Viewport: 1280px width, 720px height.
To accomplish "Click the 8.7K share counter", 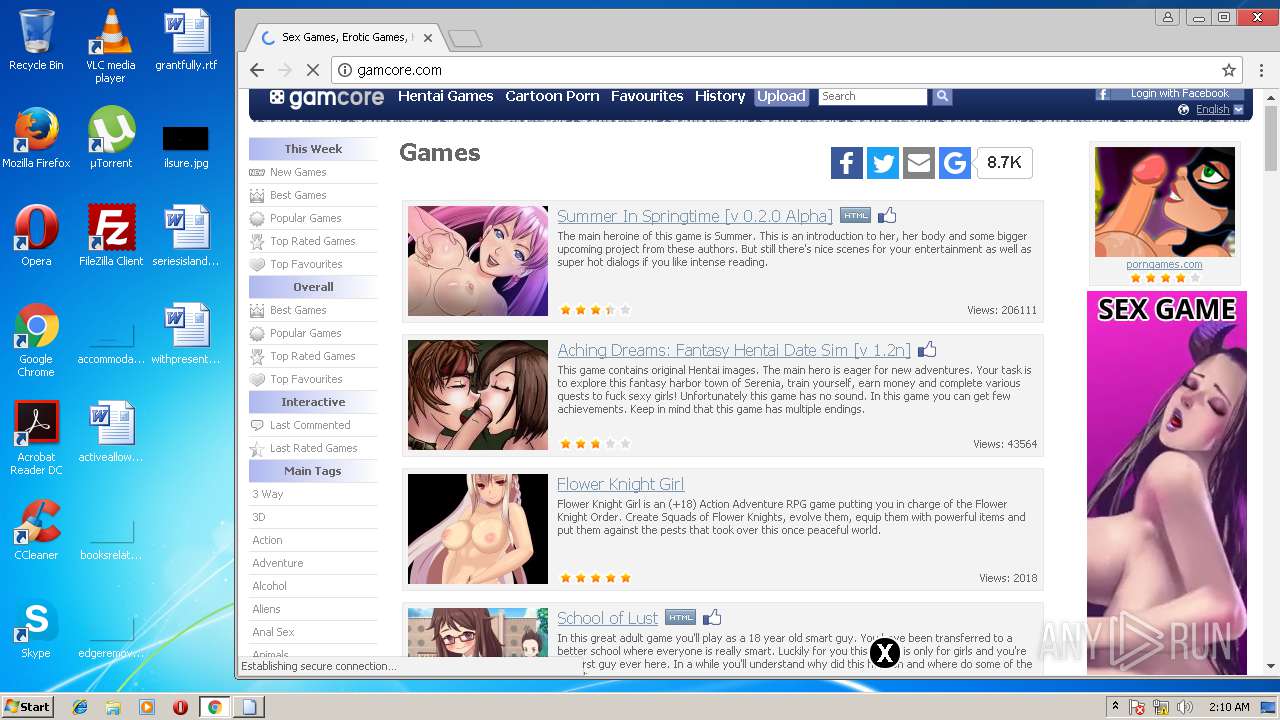I will point(1004,163).
